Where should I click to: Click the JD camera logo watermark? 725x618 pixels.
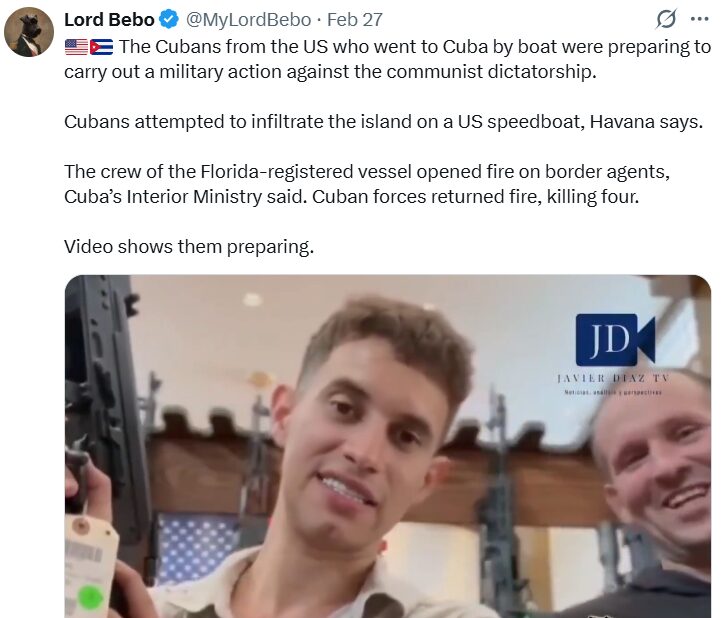tap(615, 340)
